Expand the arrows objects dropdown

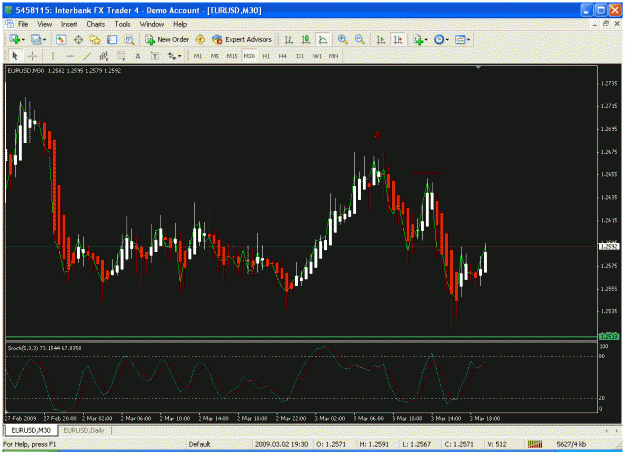180,56
